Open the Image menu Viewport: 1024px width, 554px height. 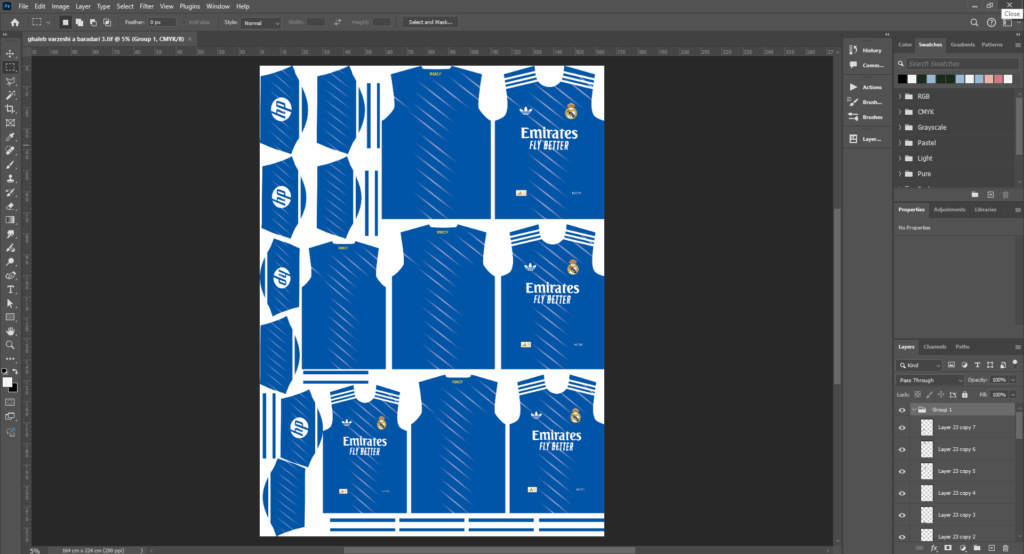[60, 6]
